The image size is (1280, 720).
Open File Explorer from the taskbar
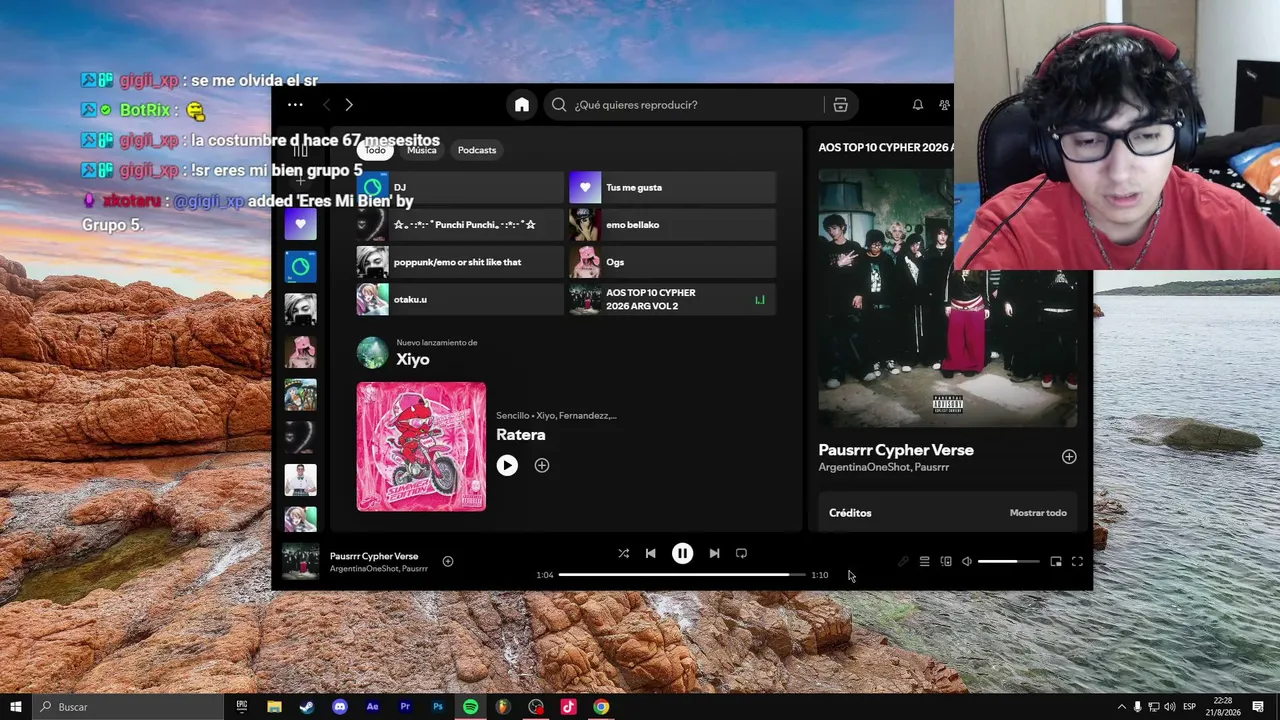(274, 707)
